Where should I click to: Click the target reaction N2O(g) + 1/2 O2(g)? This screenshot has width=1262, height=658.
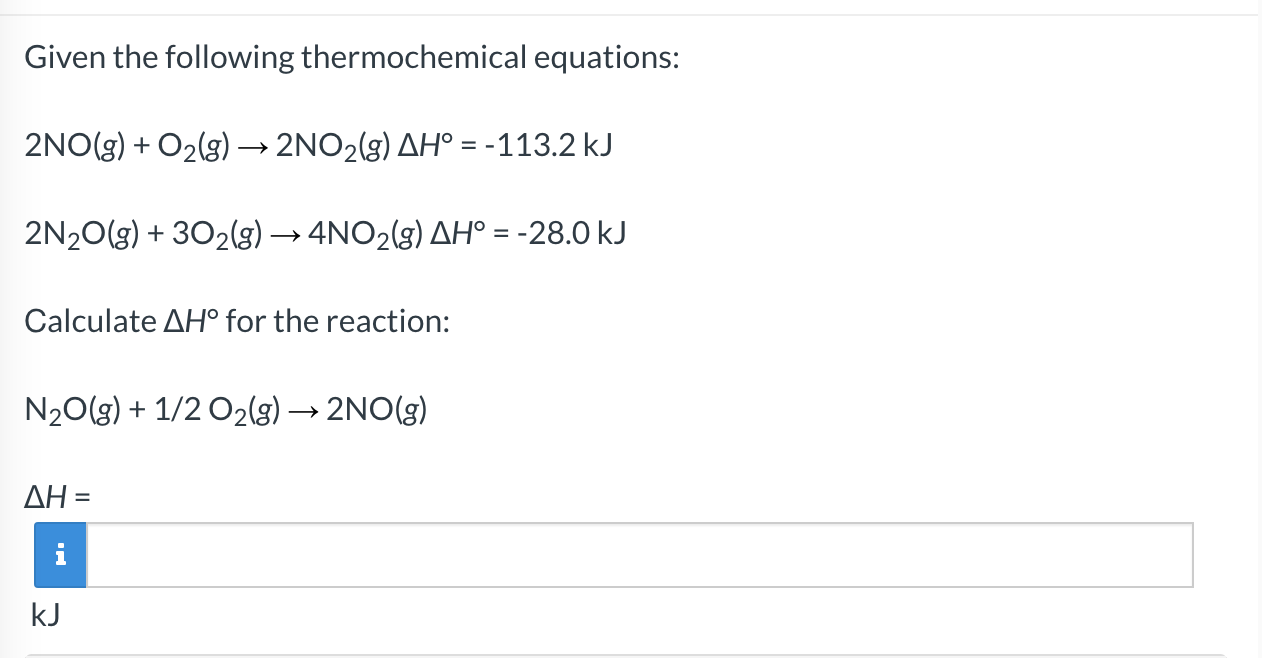[224, 408]
